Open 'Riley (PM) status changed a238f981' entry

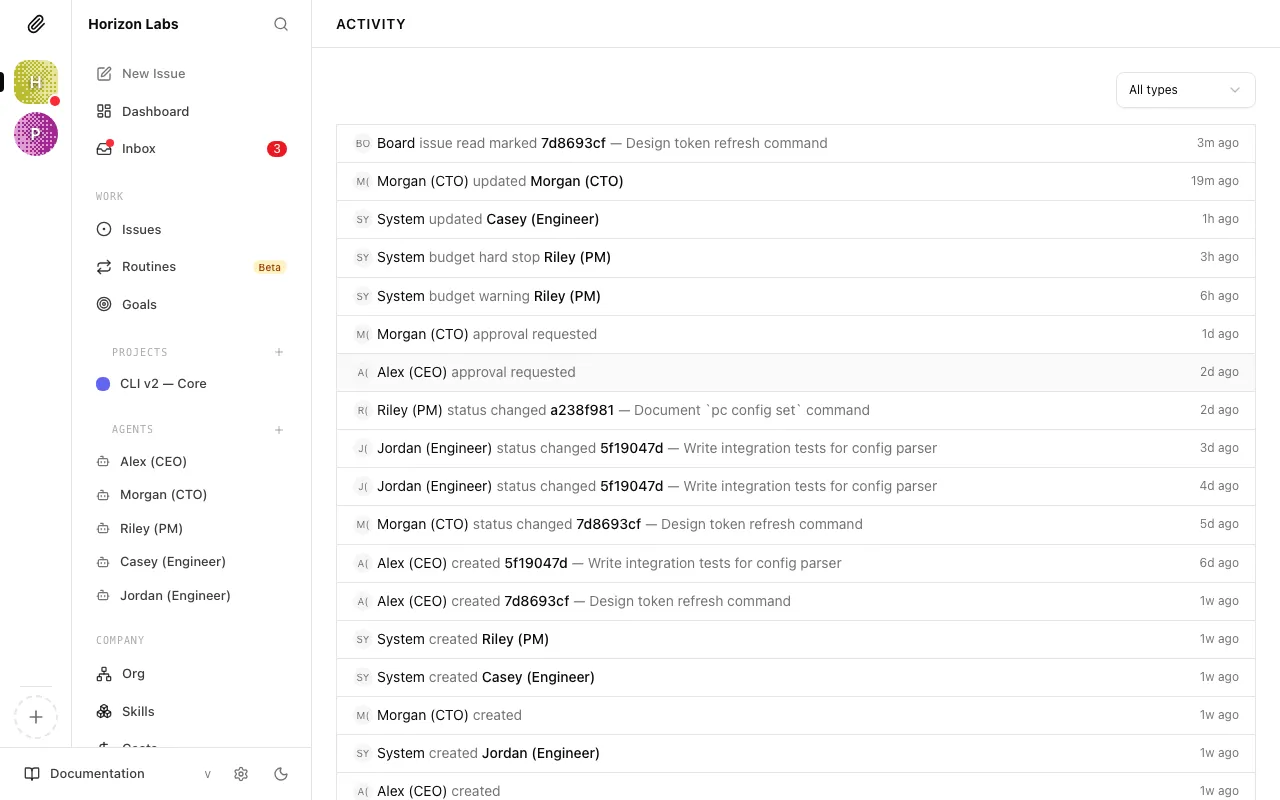(796, 410)
